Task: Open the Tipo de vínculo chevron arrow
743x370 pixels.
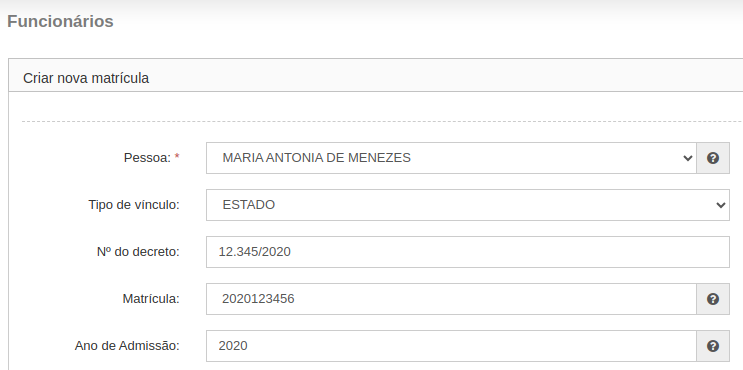Action: pos(721,205)
